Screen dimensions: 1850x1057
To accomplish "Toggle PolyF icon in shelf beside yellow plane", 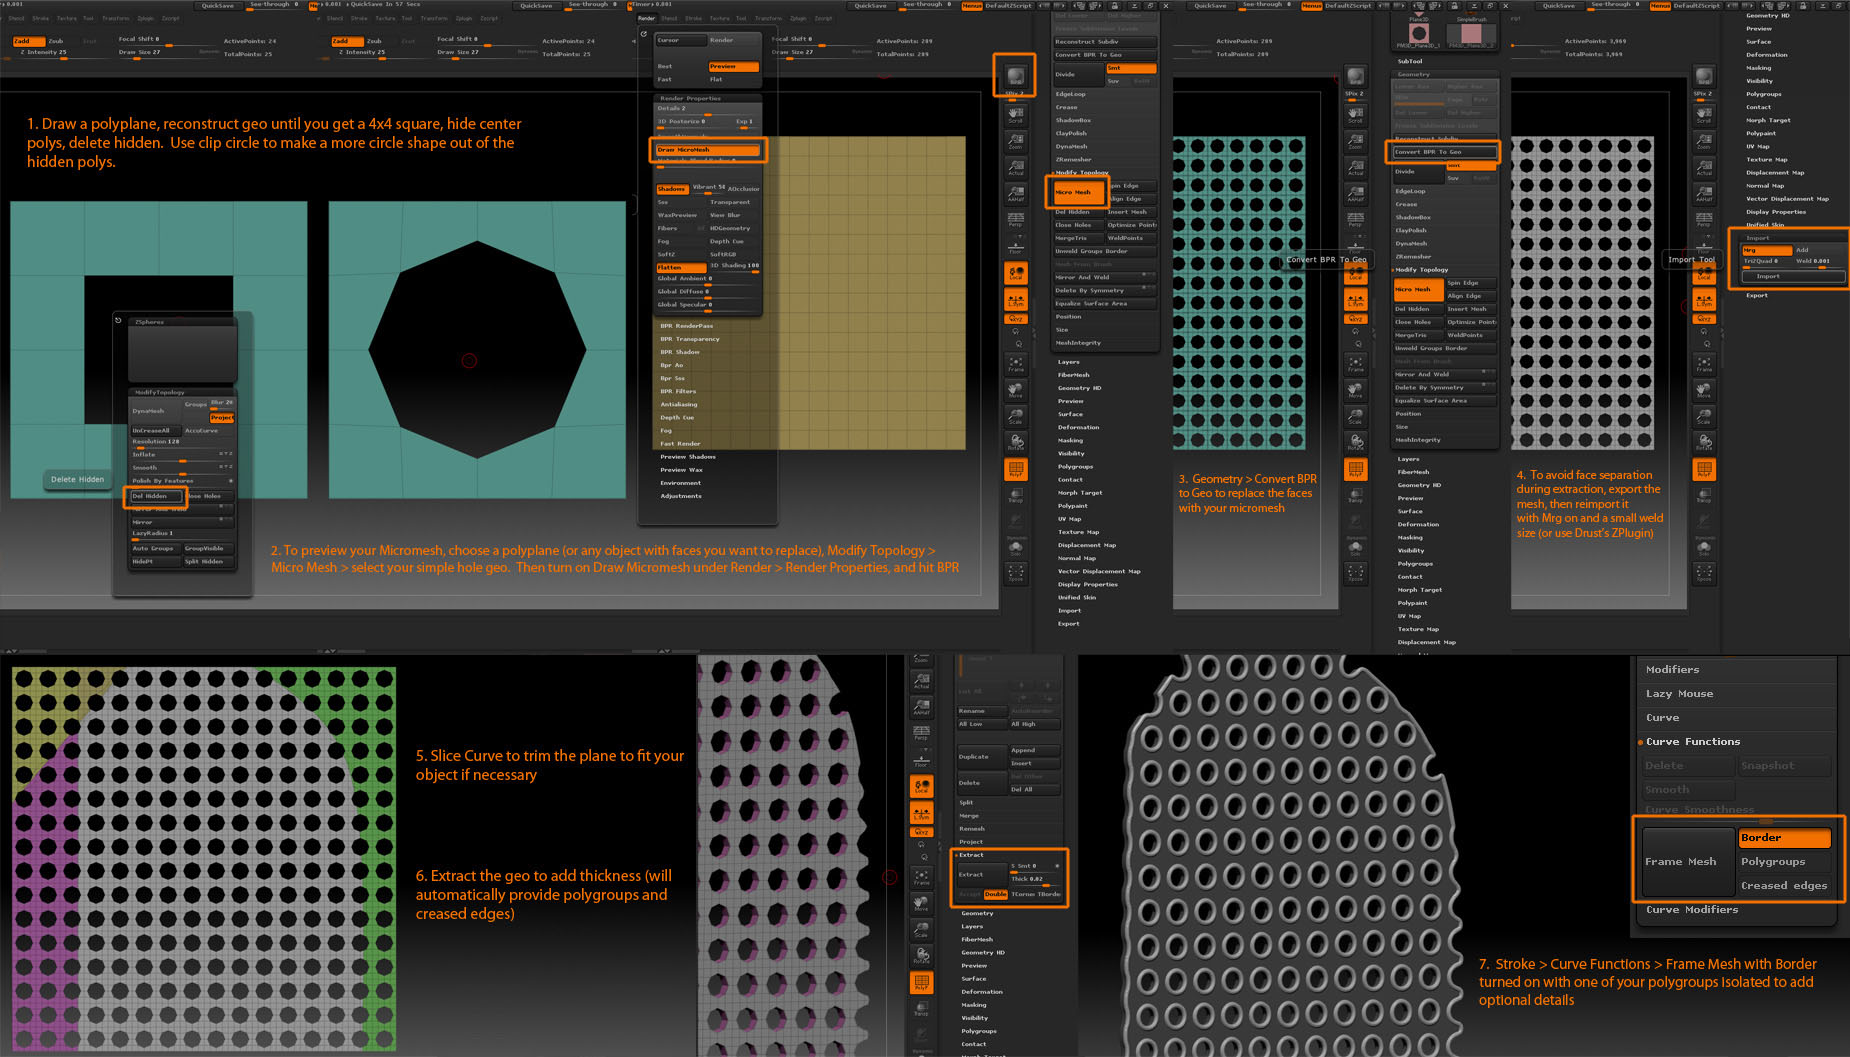I will (1015, 469).
